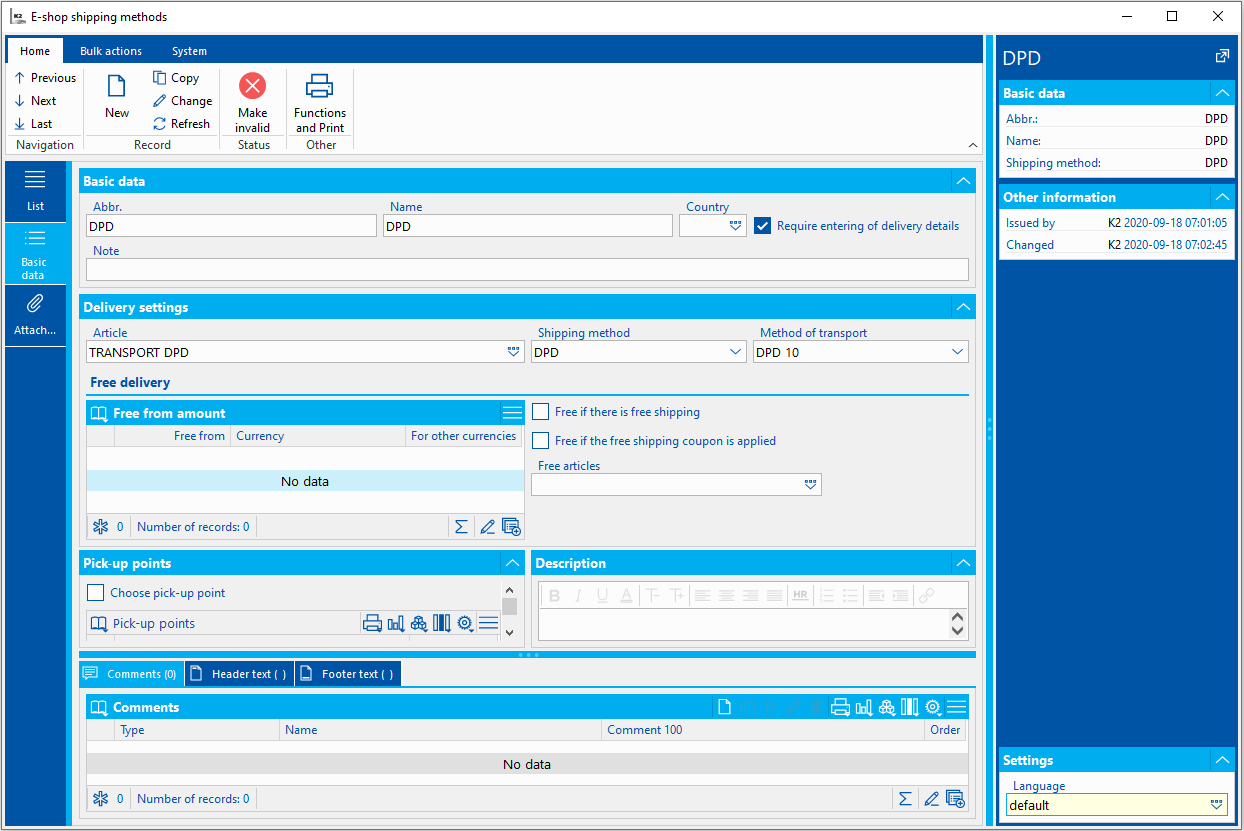Image resolution: width=1244 pixels, height=831 pixels.
Task: Click edit pencil in Free from amount footer
Action: [x=487, y=527]
